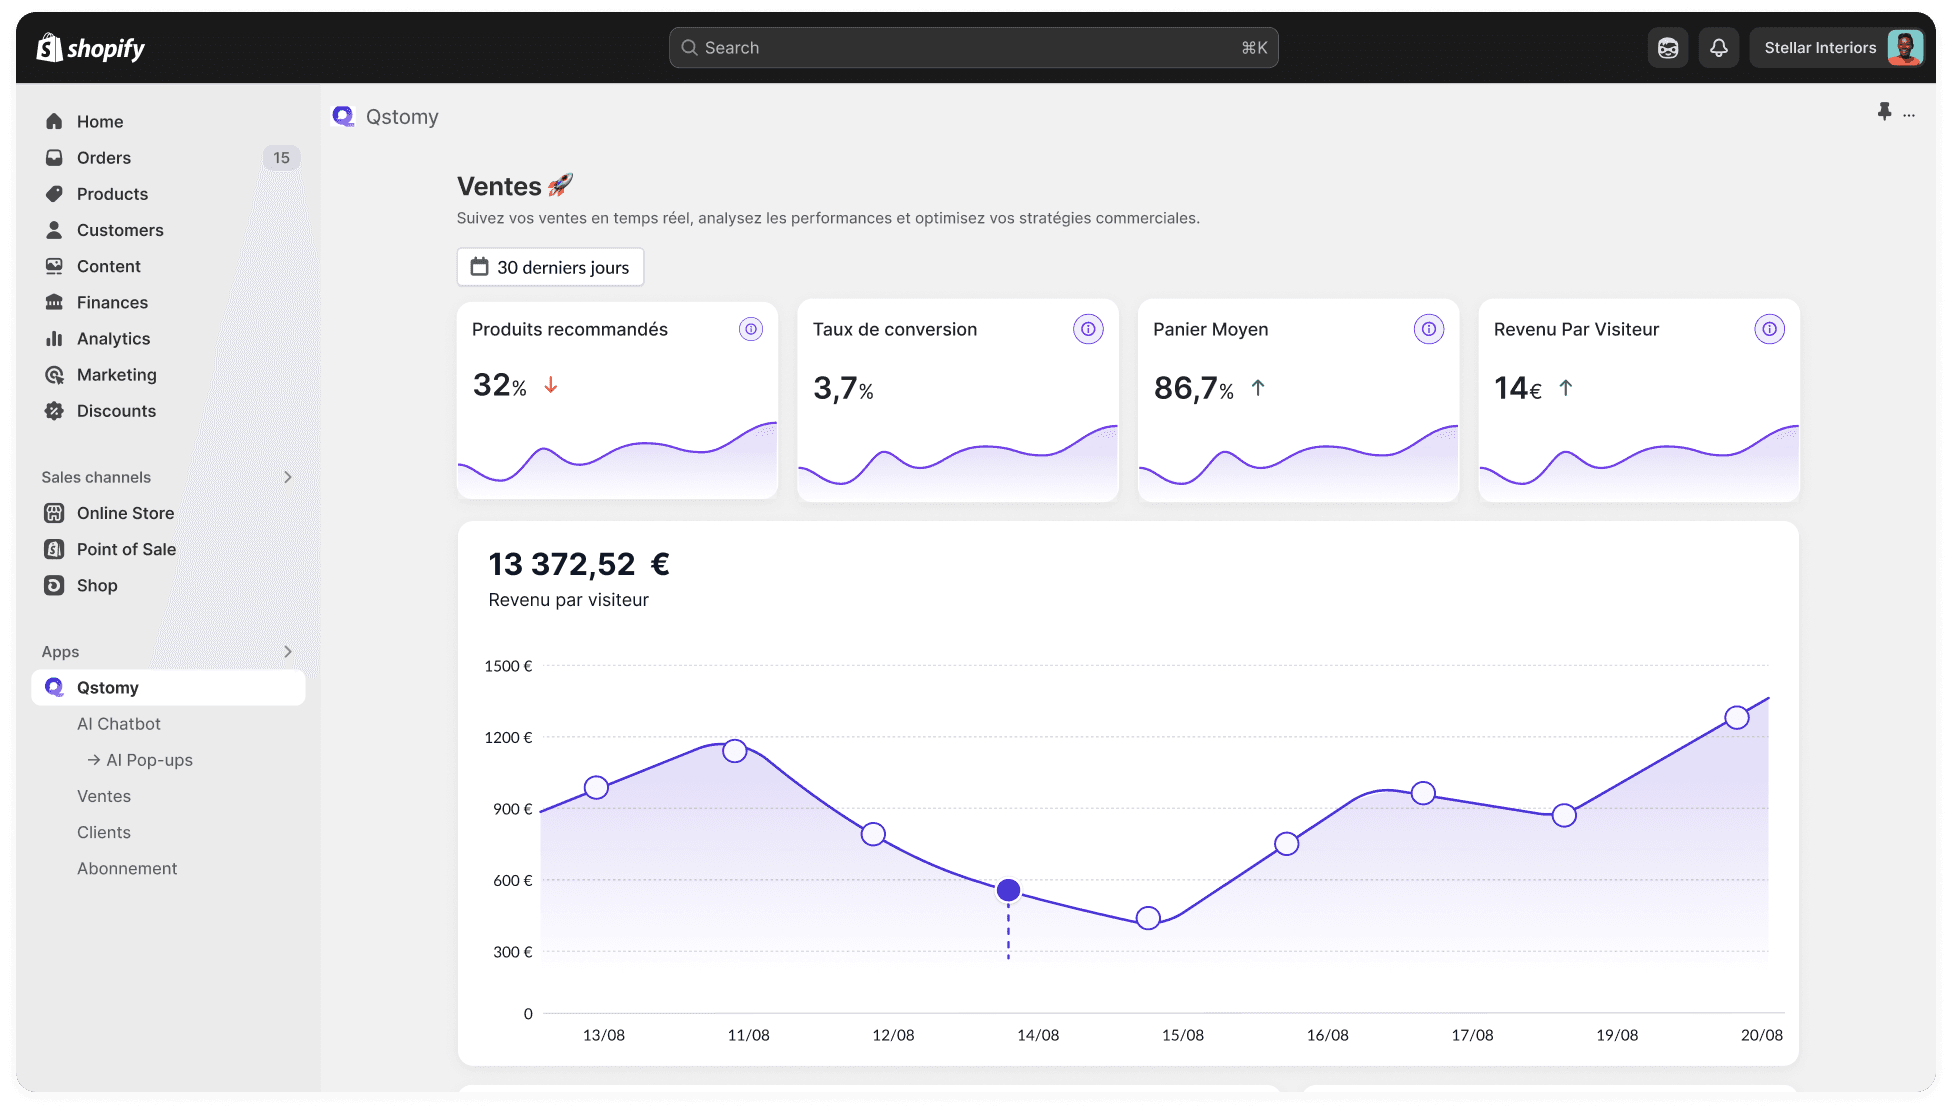The image size is (1952, 1112).
Task: Select the highlighted 14/08 data point
Action: click(x=1008, y=890)
